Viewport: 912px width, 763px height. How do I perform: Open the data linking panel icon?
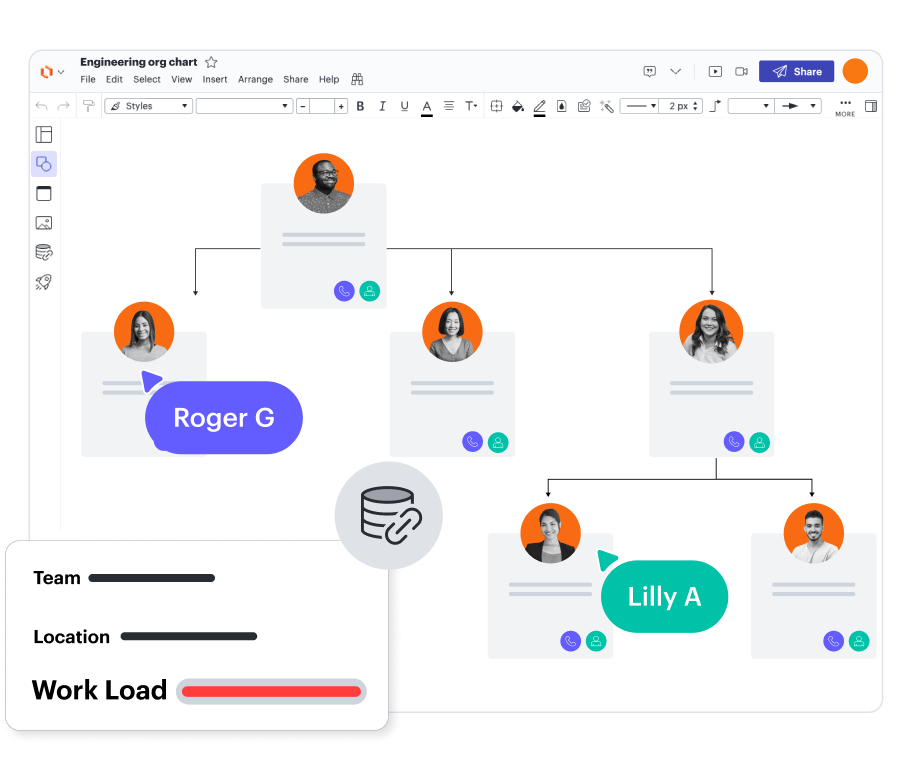pos(44,252)
